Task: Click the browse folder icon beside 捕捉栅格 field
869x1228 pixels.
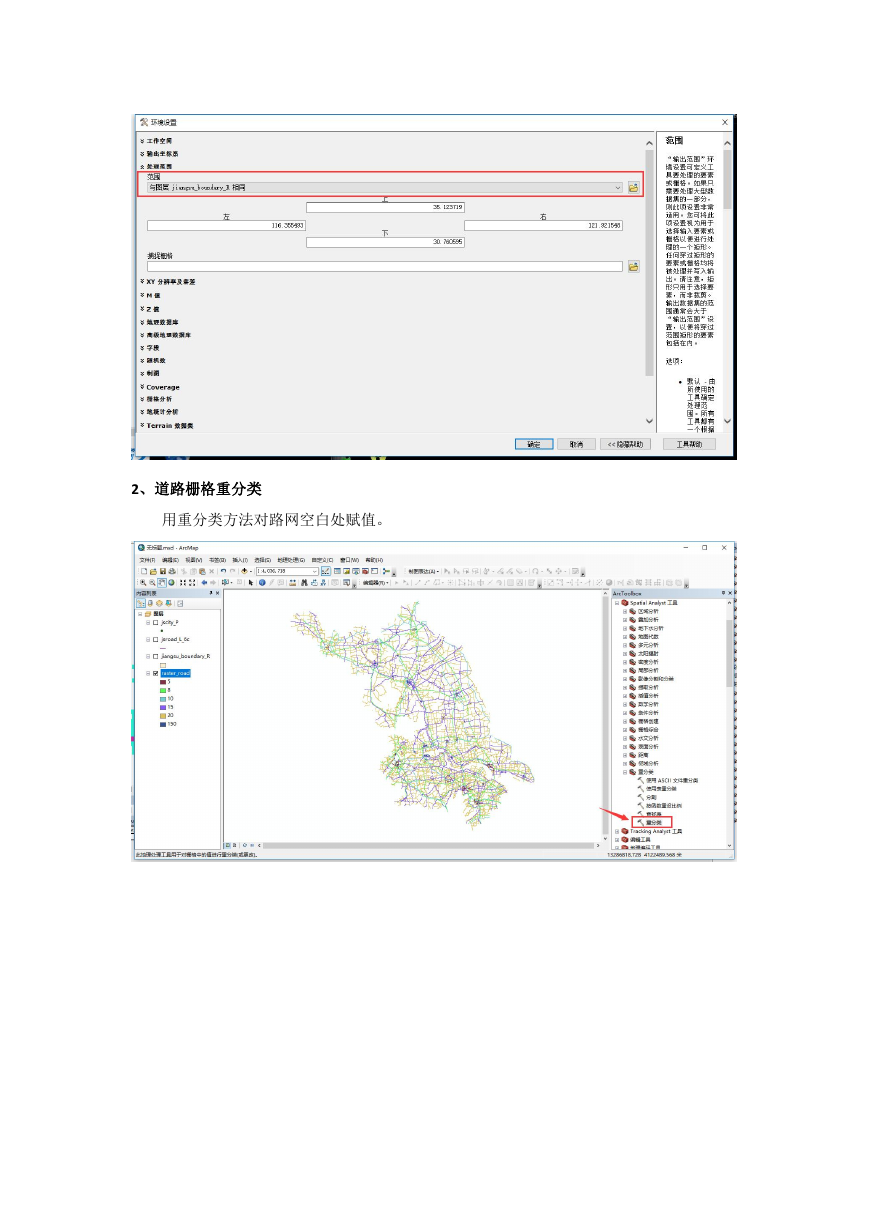Action: (x=633, y=267)
